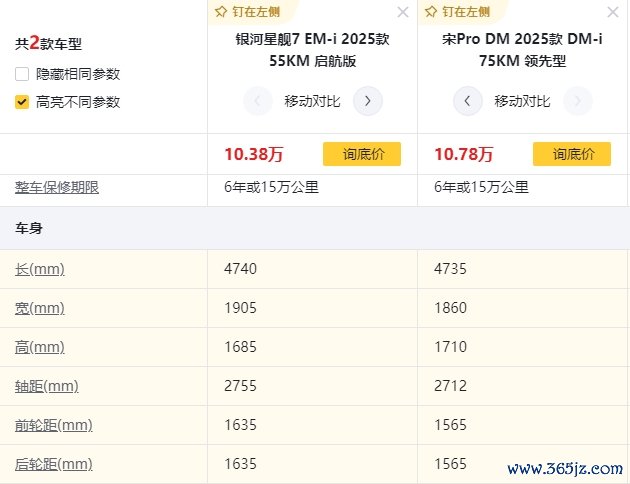630x484 pixels.
Task: Enable 隐藏相同参数 checkbox
Action: click(x=22, y=74)
